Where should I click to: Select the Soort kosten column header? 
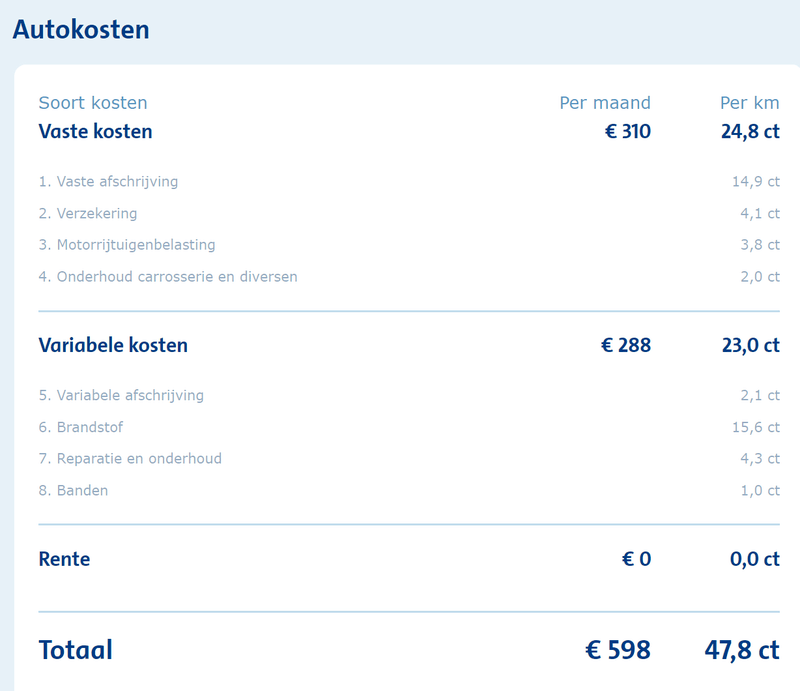(x=93, y=103)
